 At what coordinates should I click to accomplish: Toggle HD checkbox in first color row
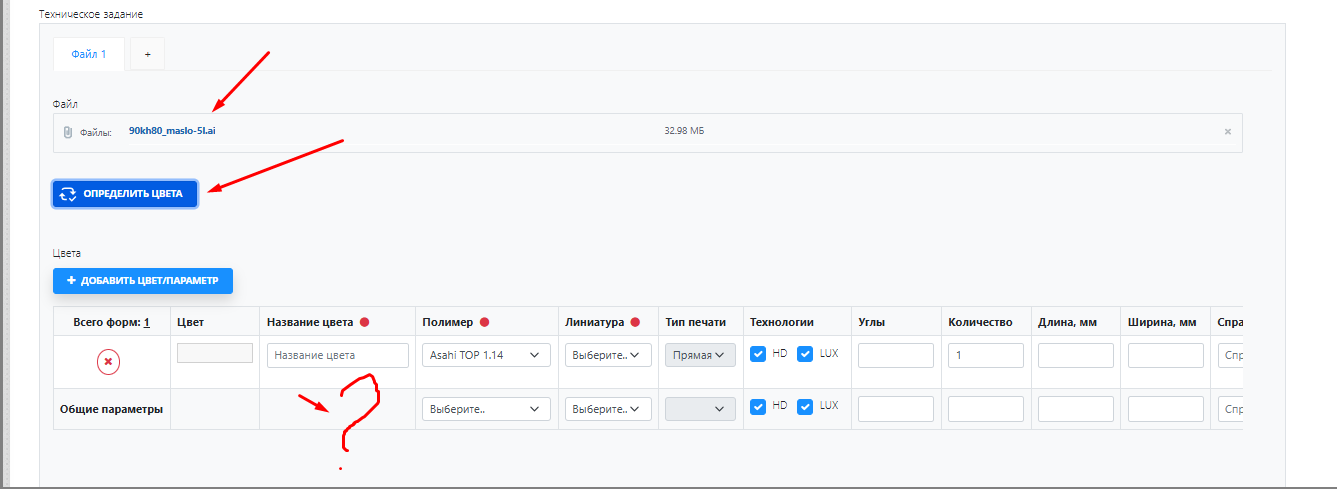[758, 354]
